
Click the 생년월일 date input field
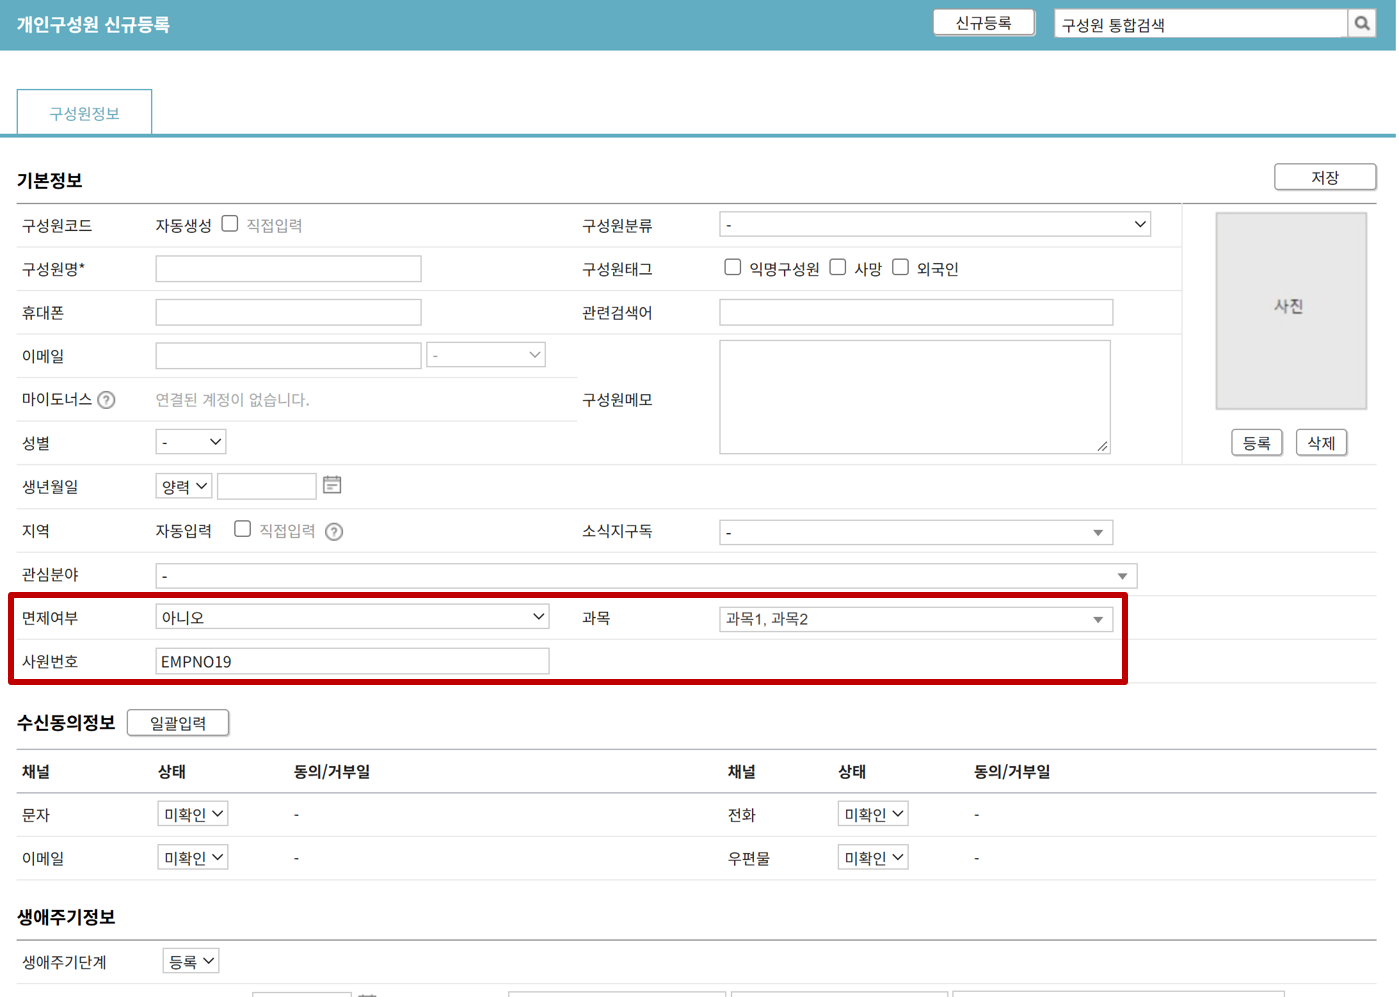pos(266,486)
